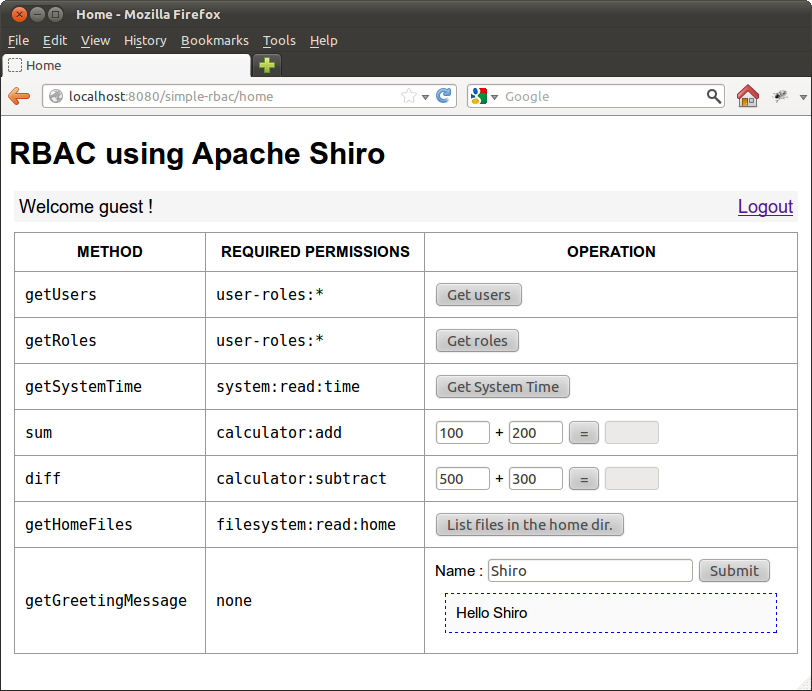Click the Google search engine icon
This screenshot has height=691, width=812.
pyautogui.click(x=479, y=96)
